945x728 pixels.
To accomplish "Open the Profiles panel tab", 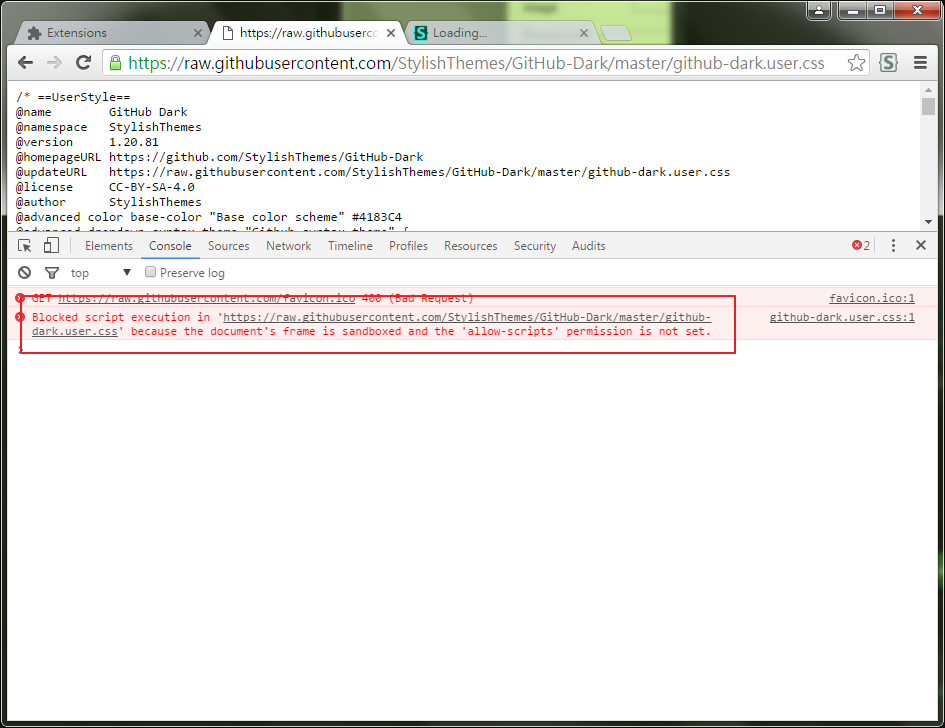I will point(408,246).
